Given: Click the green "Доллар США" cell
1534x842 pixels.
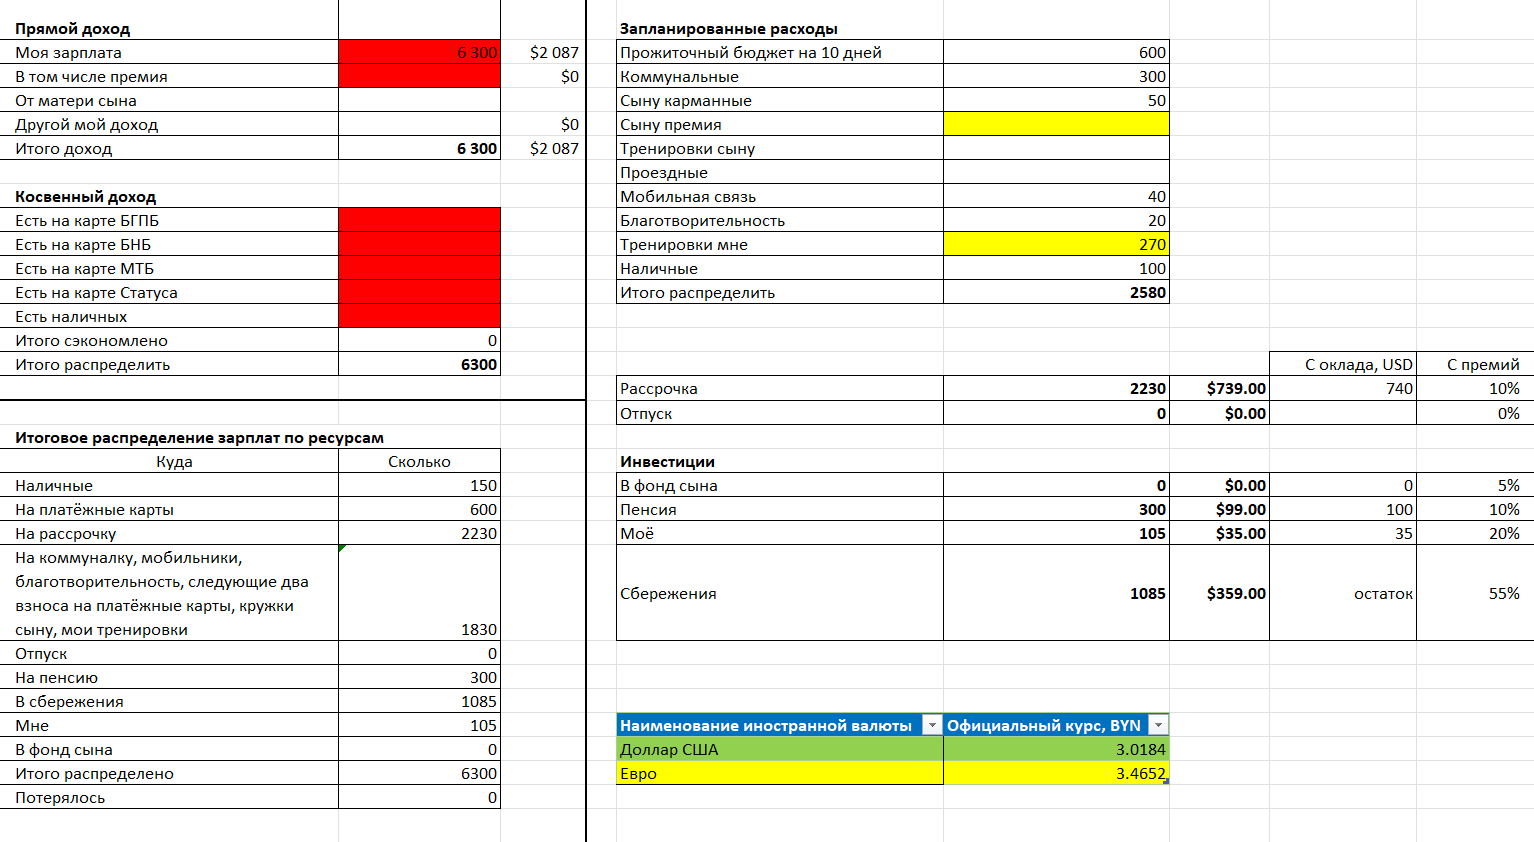Looking at the screenshot, I should point(780,749).
